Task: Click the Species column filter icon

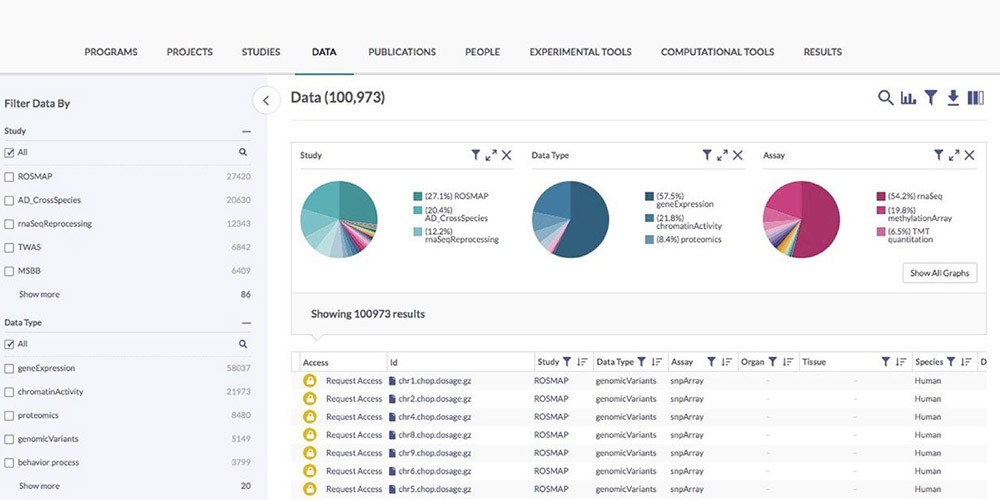Action: click(x=950, y=362)
